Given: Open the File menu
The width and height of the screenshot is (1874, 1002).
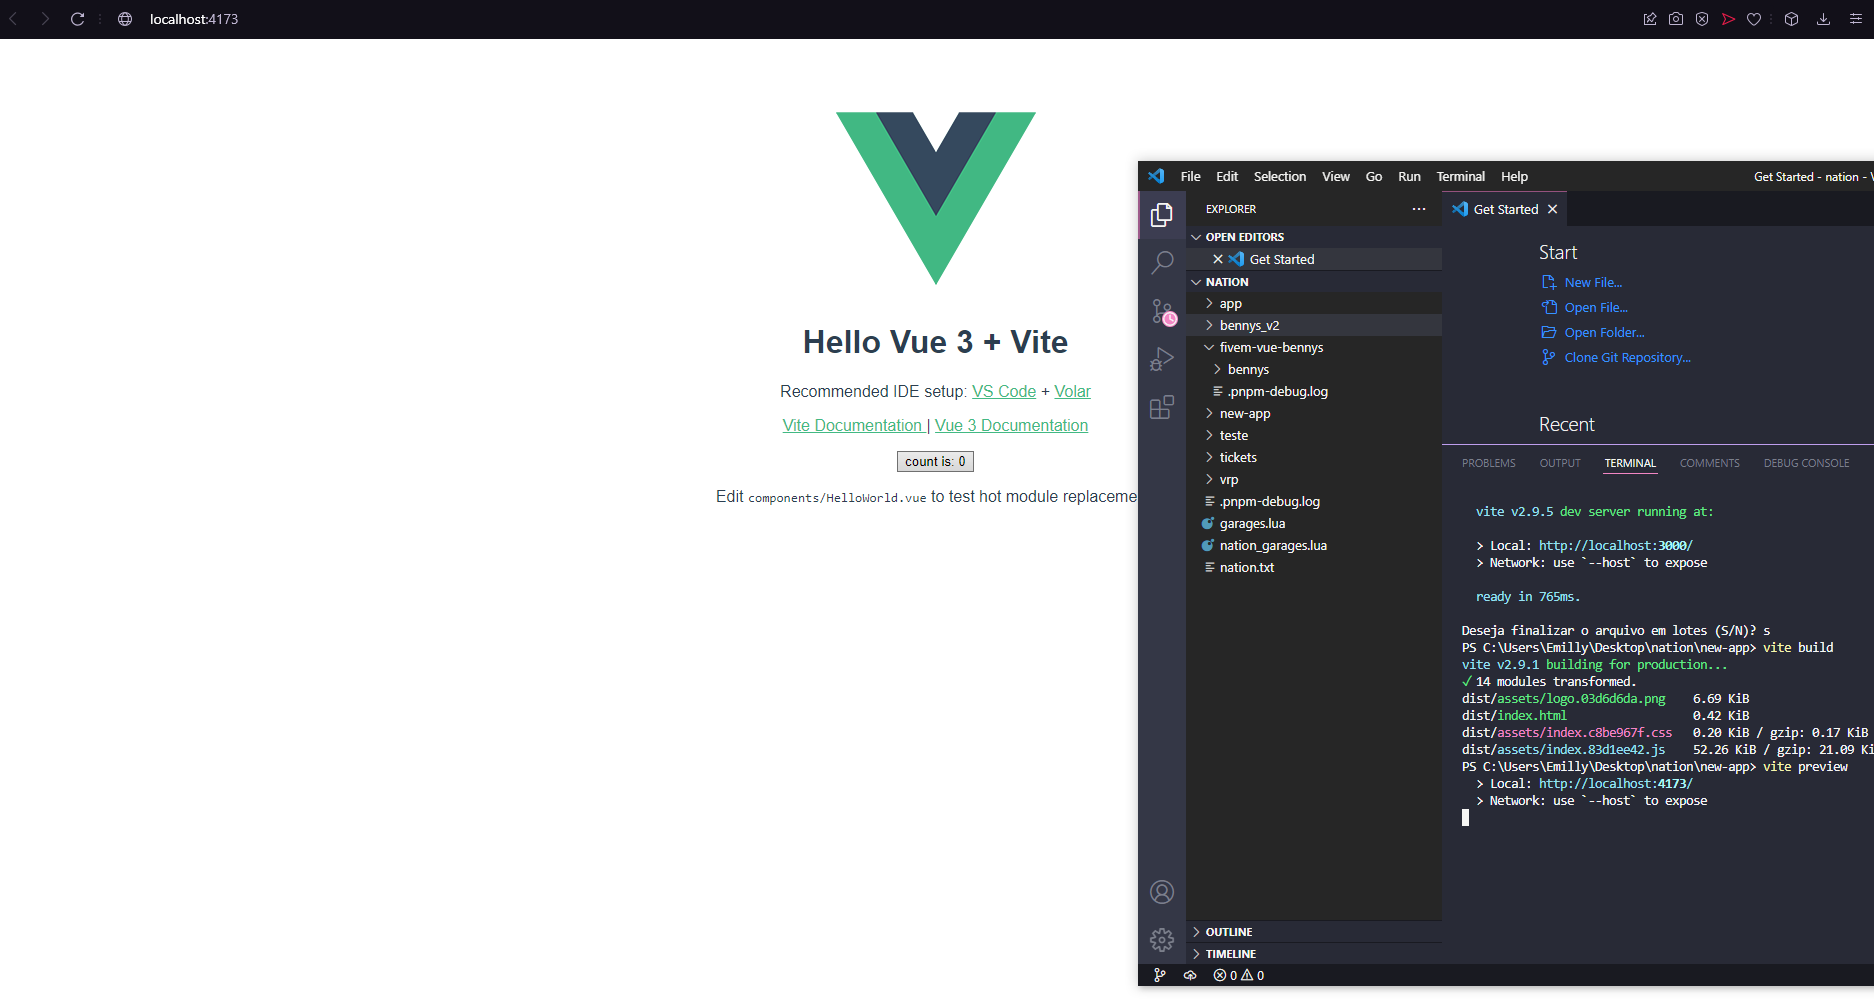Looking at the screenshot, I should point(1190,176).
